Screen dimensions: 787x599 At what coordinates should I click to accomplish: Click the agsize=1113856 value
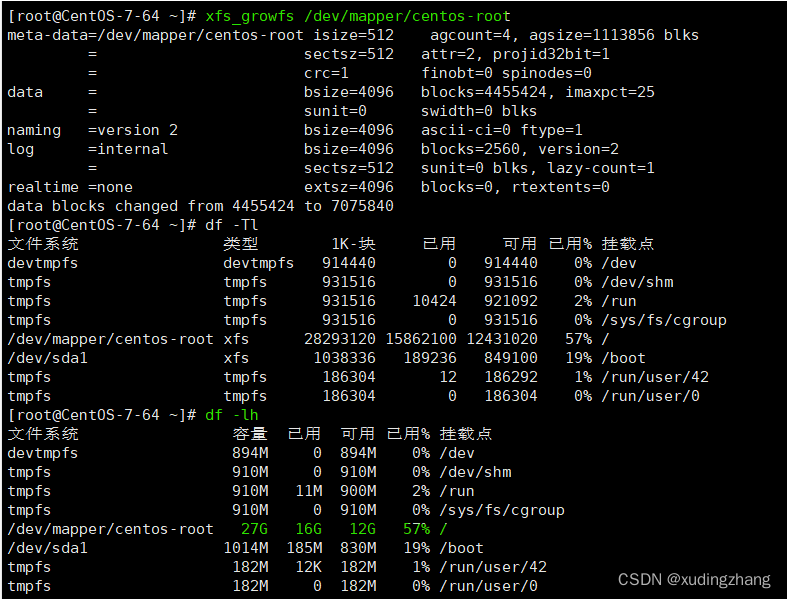tap(592, 35)
